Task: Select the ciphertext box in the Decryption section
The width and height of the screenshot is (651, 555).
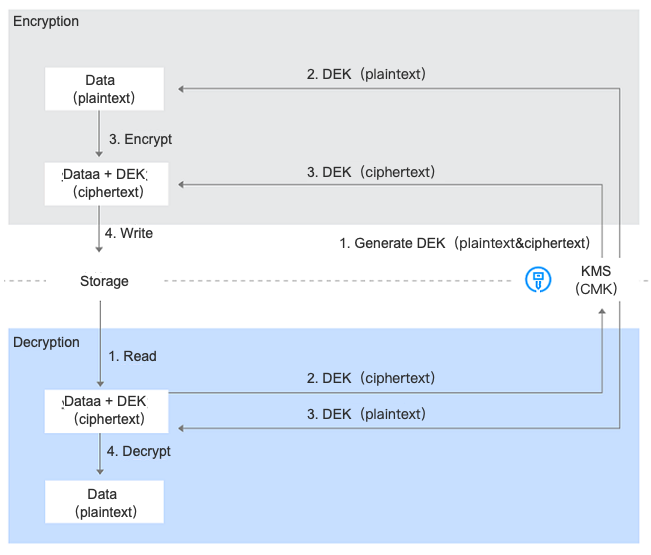Action: pos(104,410)
